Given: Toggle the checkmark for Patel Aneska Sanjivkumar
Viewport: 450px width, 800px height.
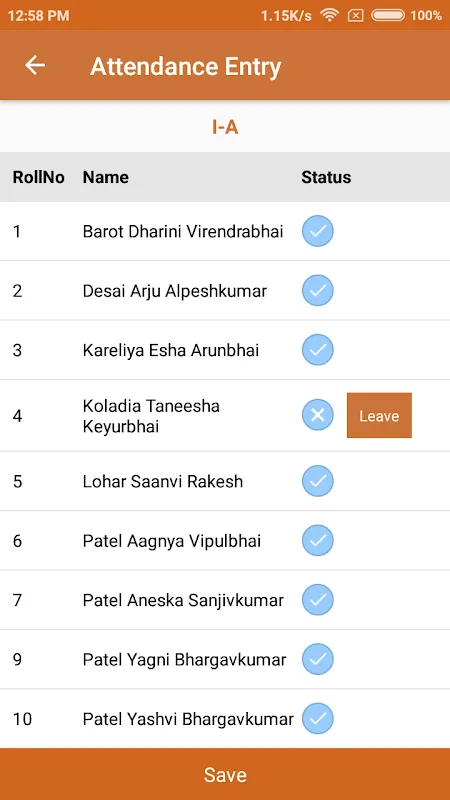Looking at the screenshot, I should (x=317, y=599).
